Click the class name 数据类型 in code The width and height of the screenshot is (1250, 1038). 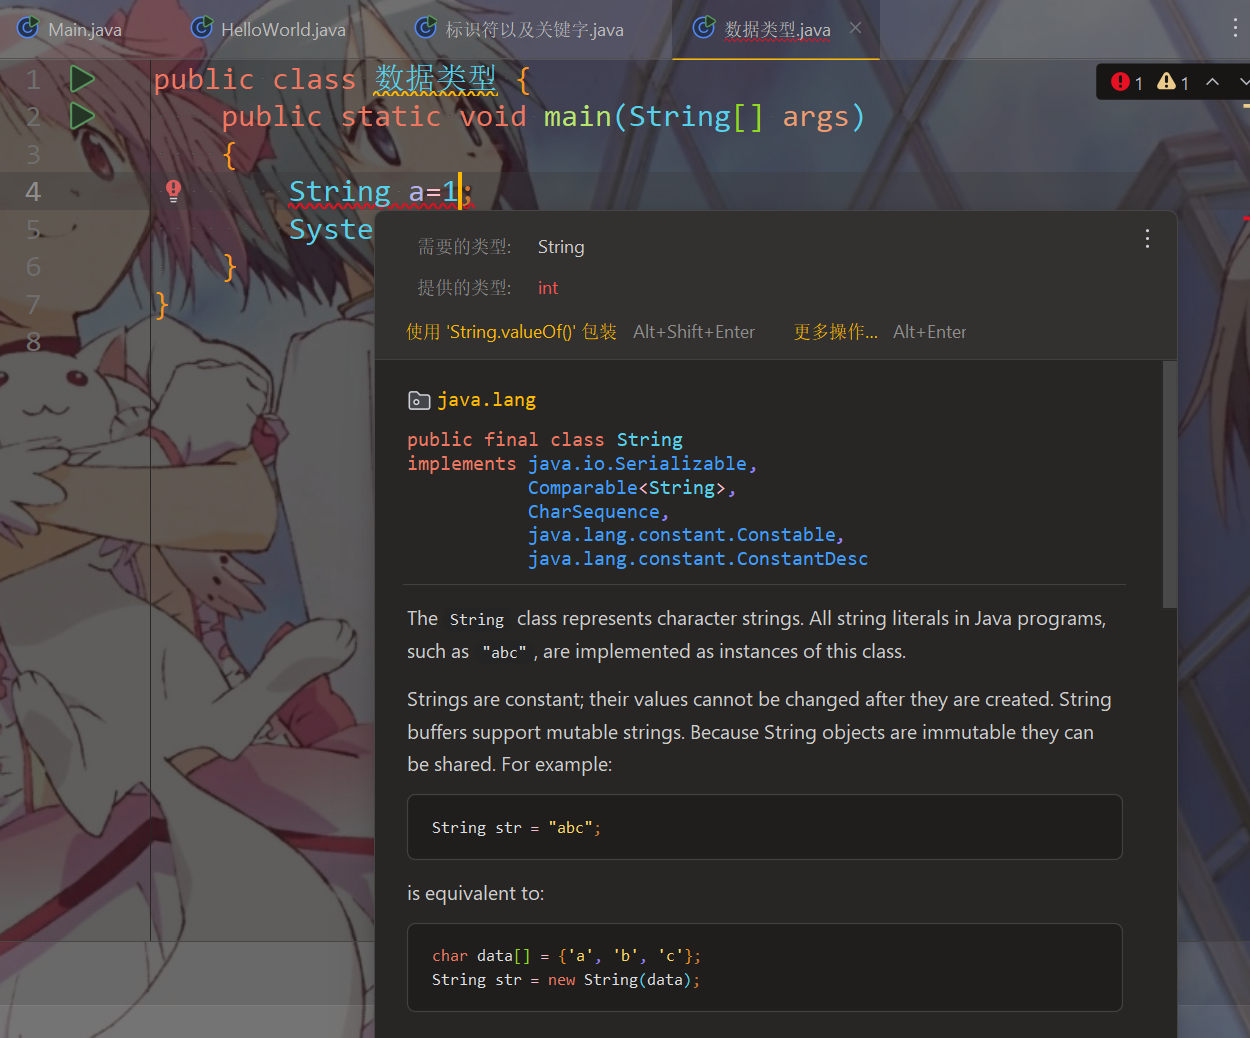pyautogui.click(x=435, y=79)
